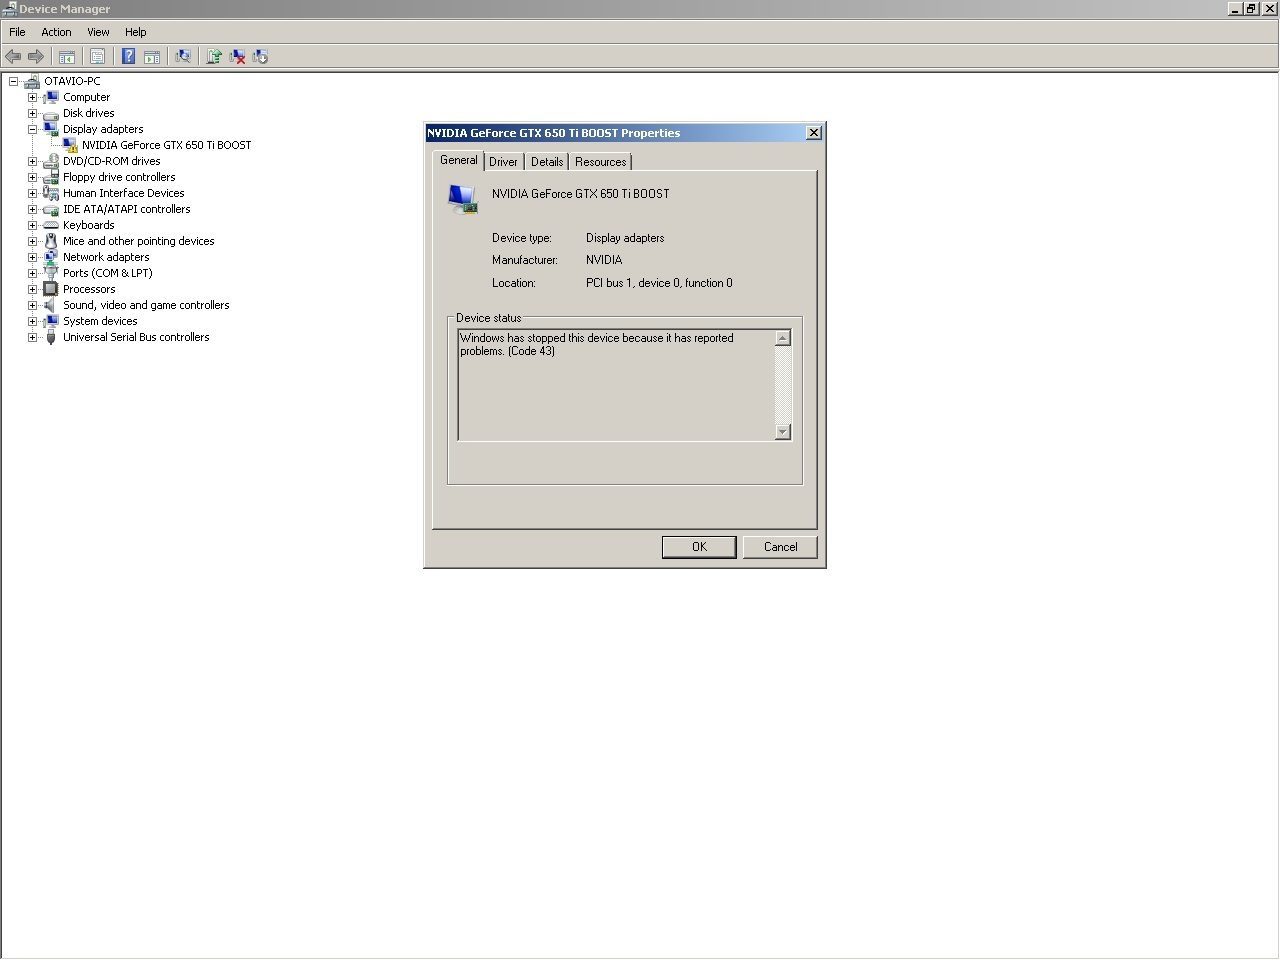Click the Disable device toolbar icon
The width and height of the screenshot is (1280, 960).
click(260, 57)
